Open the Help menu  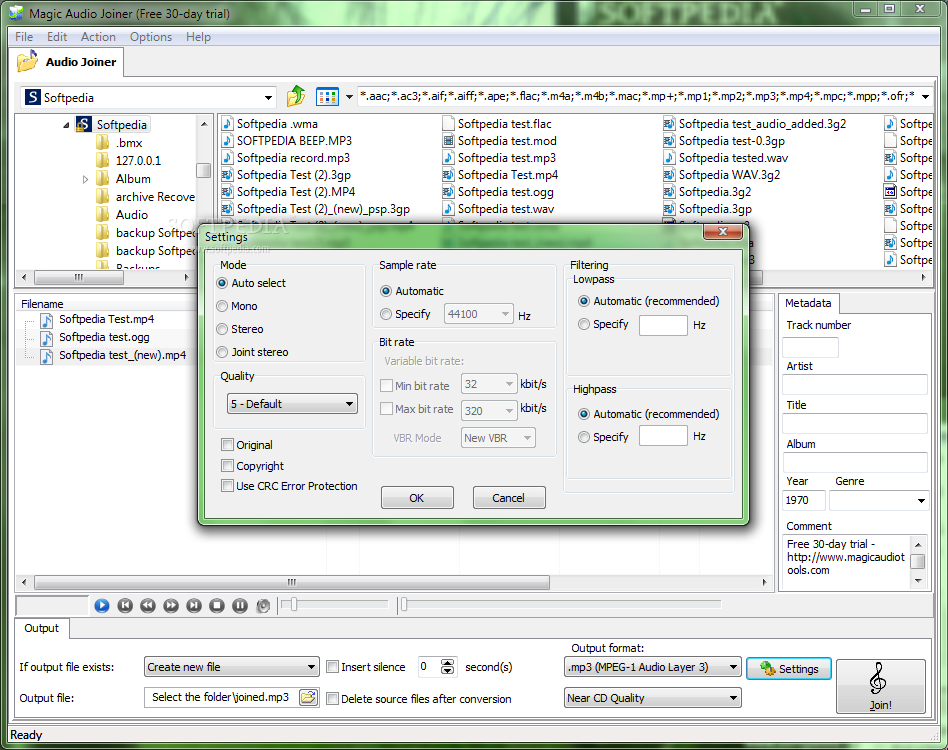click(198, 37)
